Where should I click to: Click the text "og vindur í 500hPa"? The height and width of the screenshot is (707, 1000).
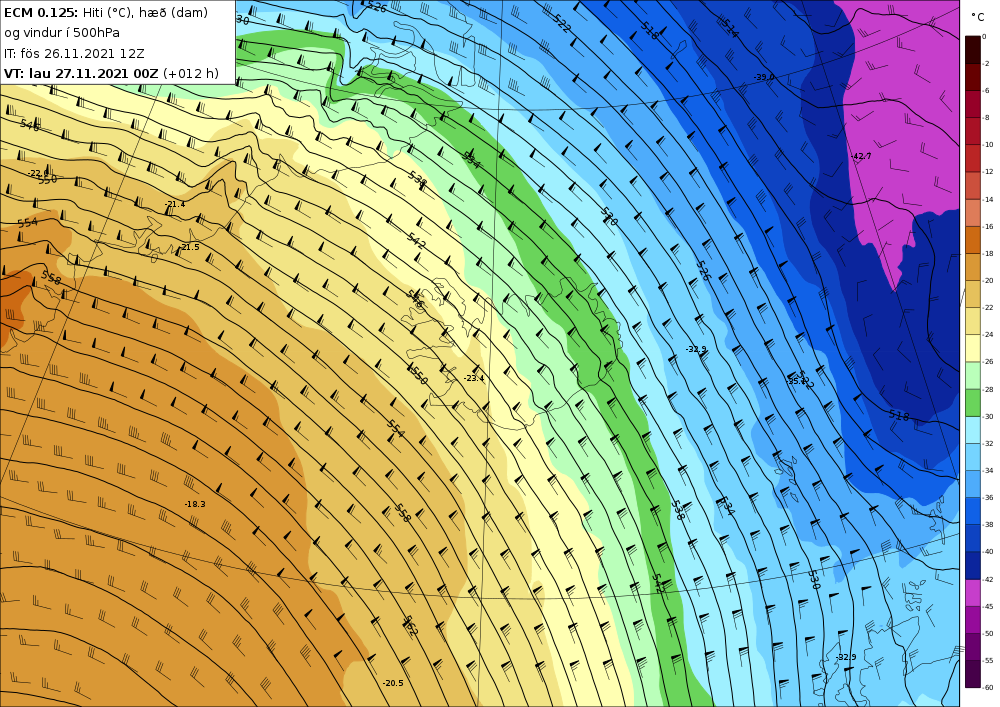(x=62, y=33)
